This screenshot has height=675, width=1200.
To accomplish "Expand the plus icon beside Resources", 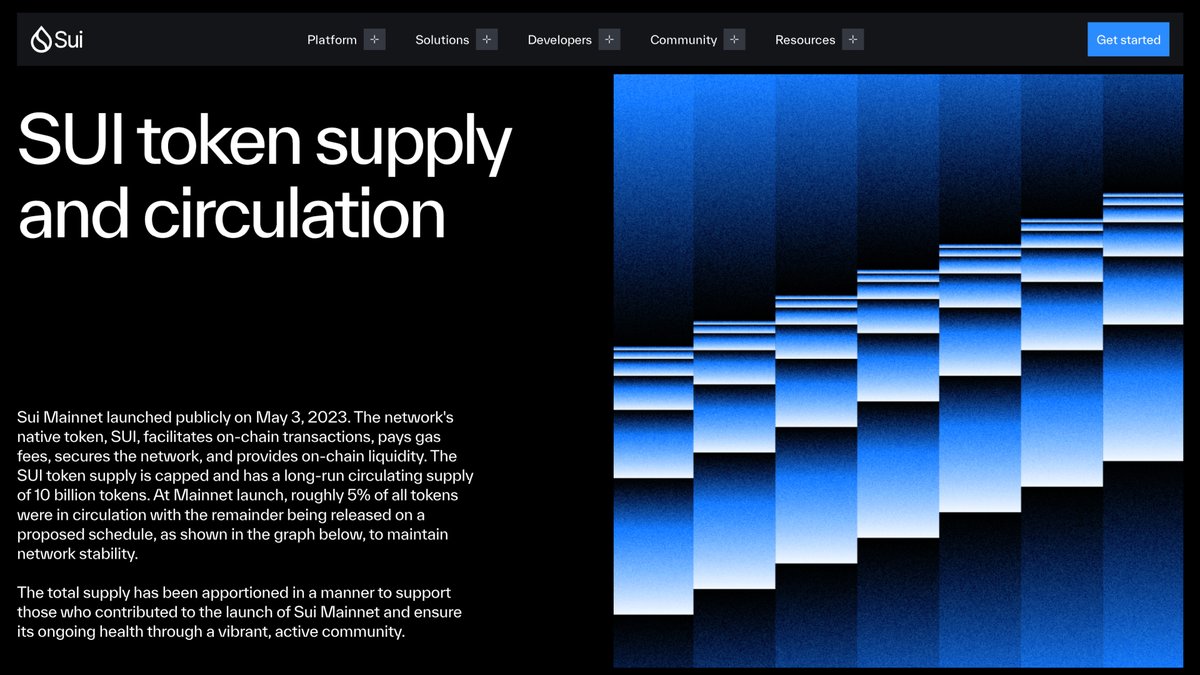I will pyautogui.click(x=853, y=40).
